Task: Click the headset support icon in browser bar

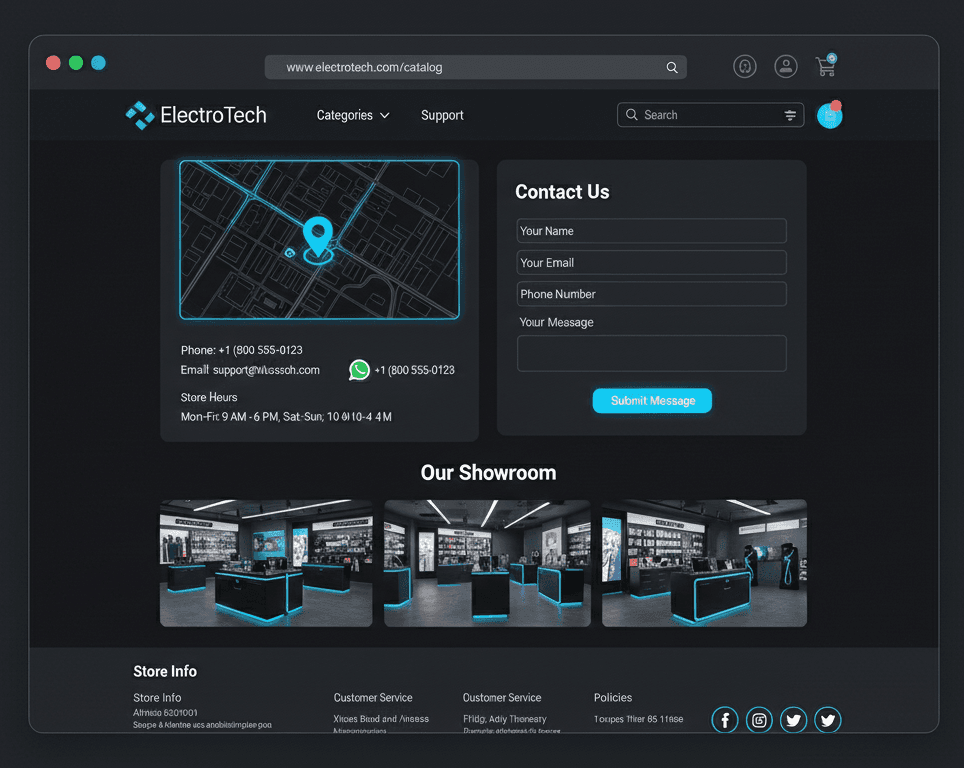Action: (744, 67)
